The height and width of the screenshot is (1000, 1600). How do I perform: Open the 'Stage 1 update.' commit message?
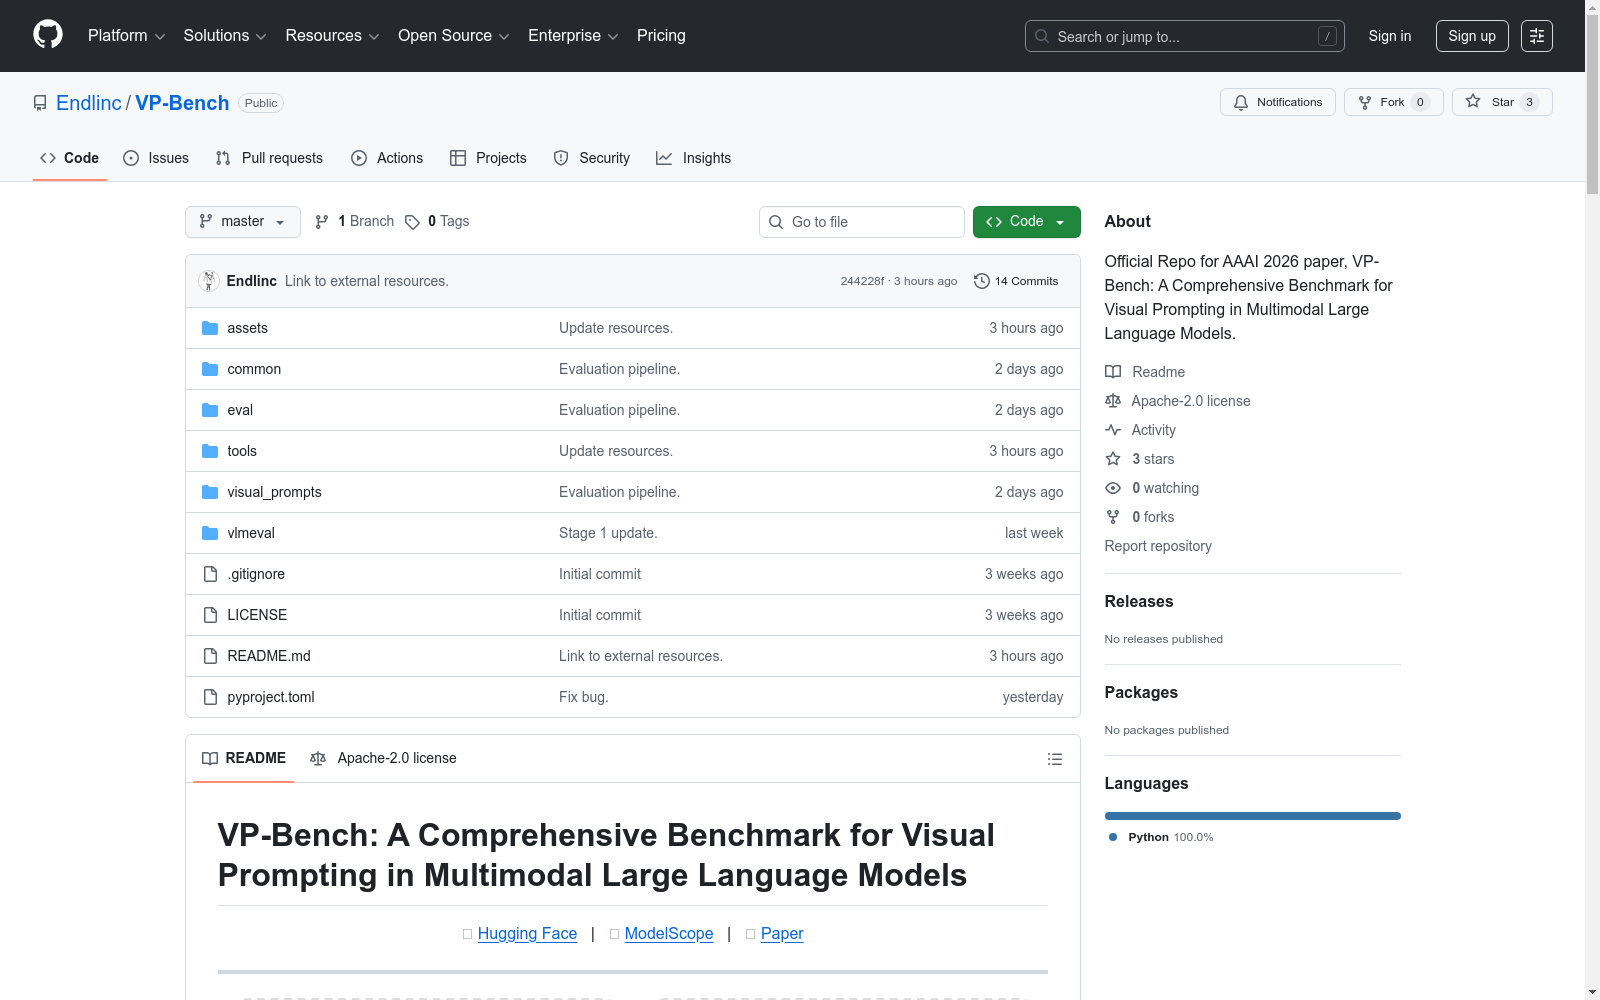[608, 533]
